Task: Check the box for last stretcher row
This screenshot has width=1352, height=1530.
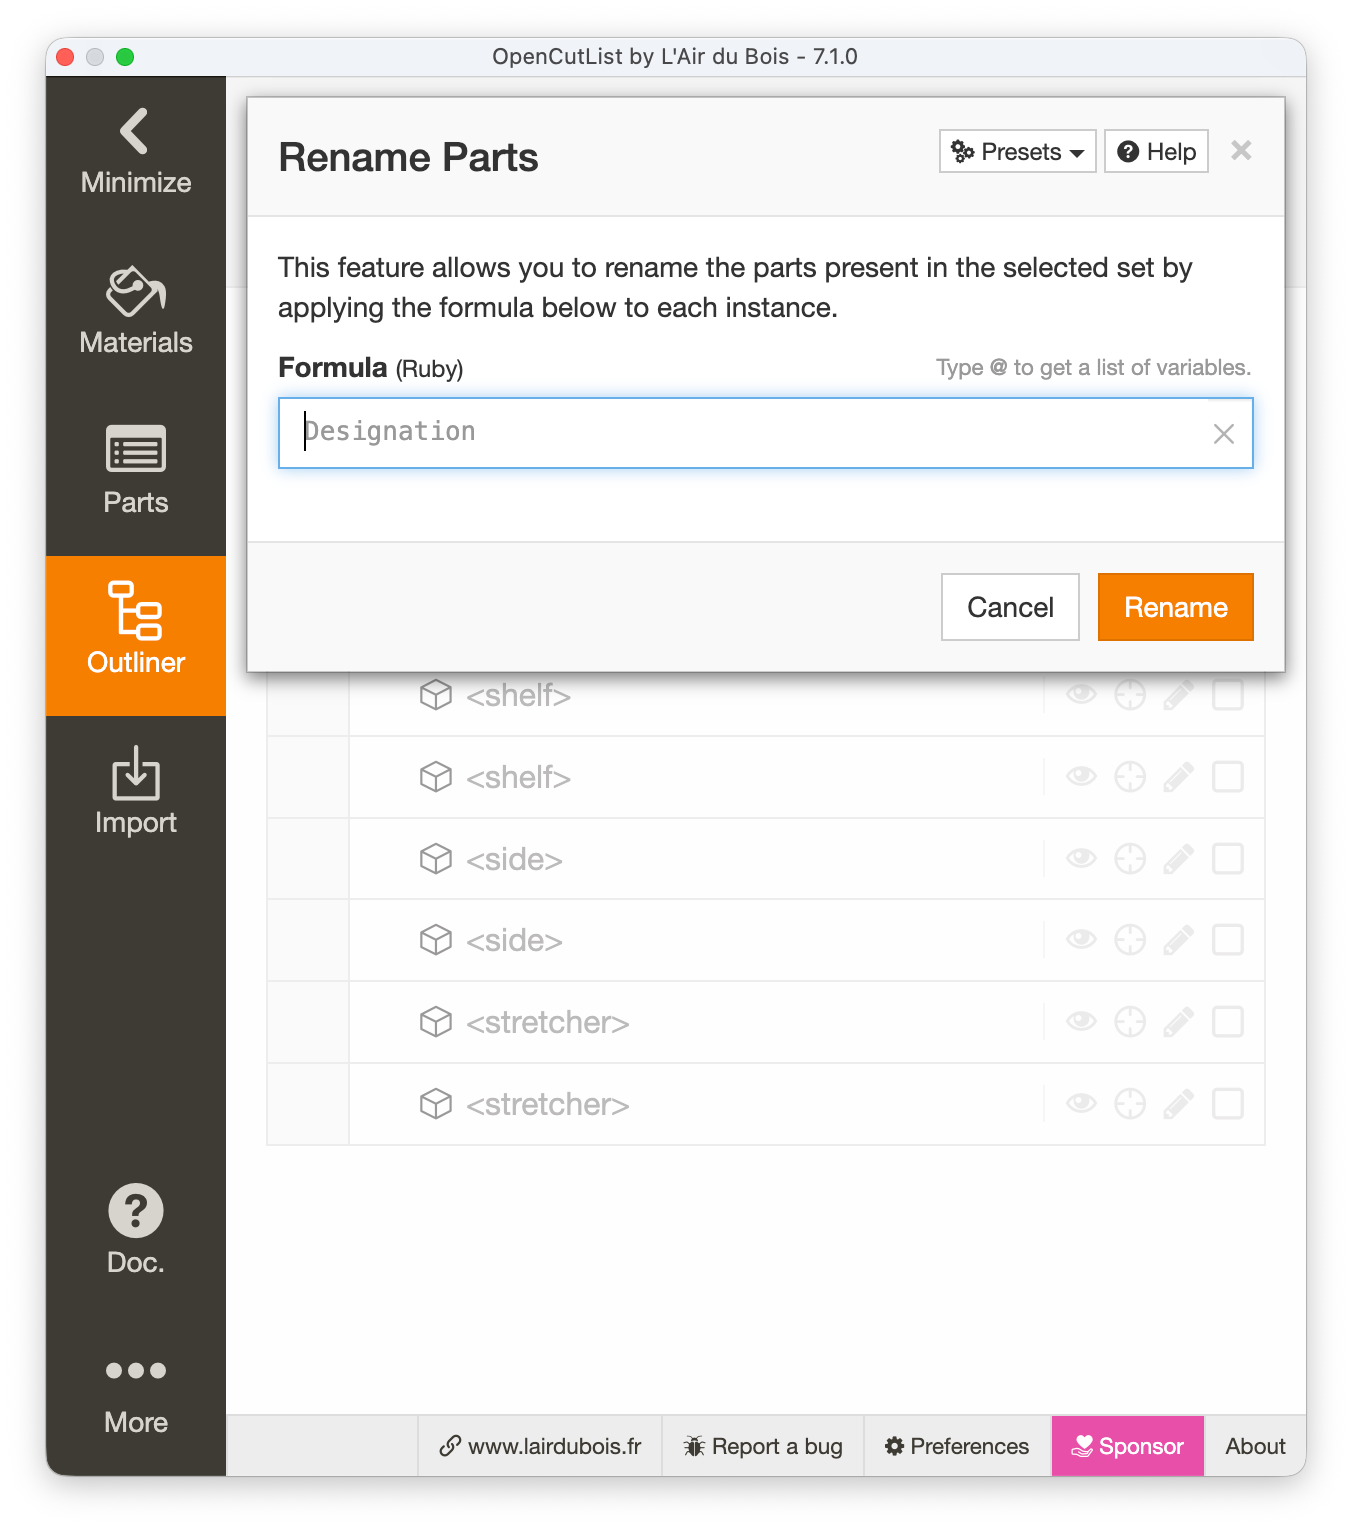Action: [1227, 1104]
